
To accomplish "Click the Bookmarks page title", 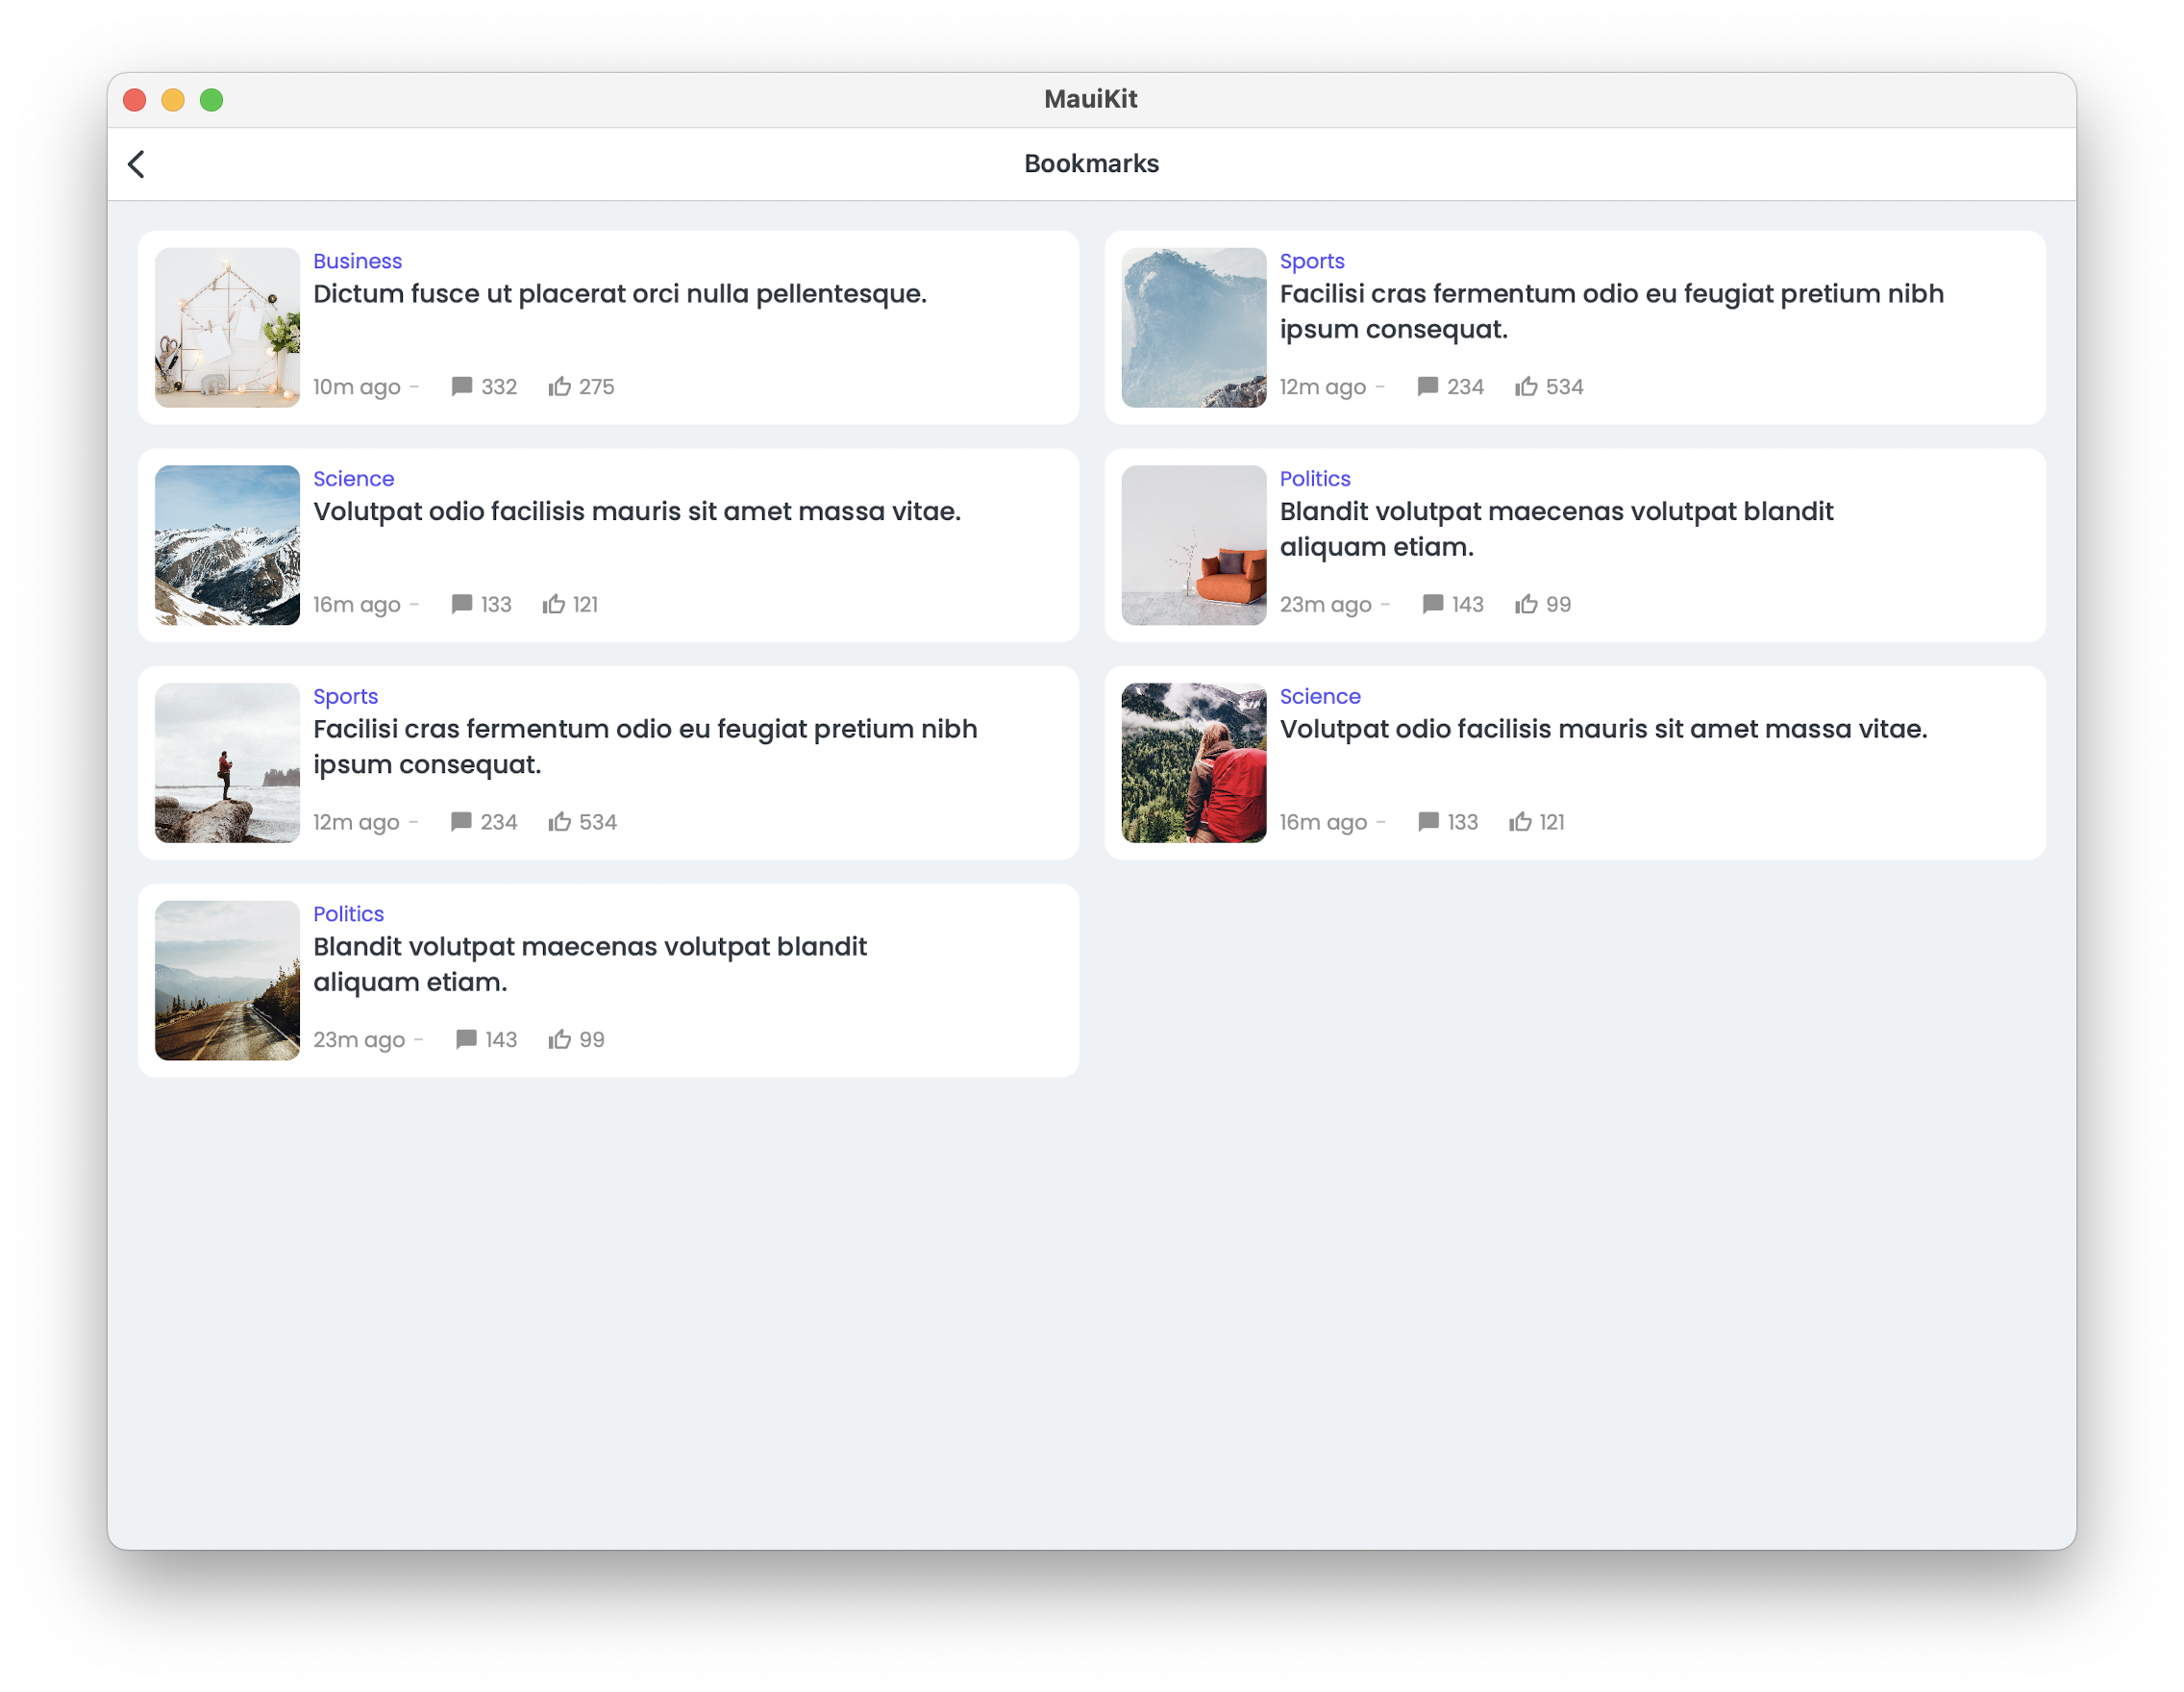I will pyautogui.click(x=1091, y=164).
